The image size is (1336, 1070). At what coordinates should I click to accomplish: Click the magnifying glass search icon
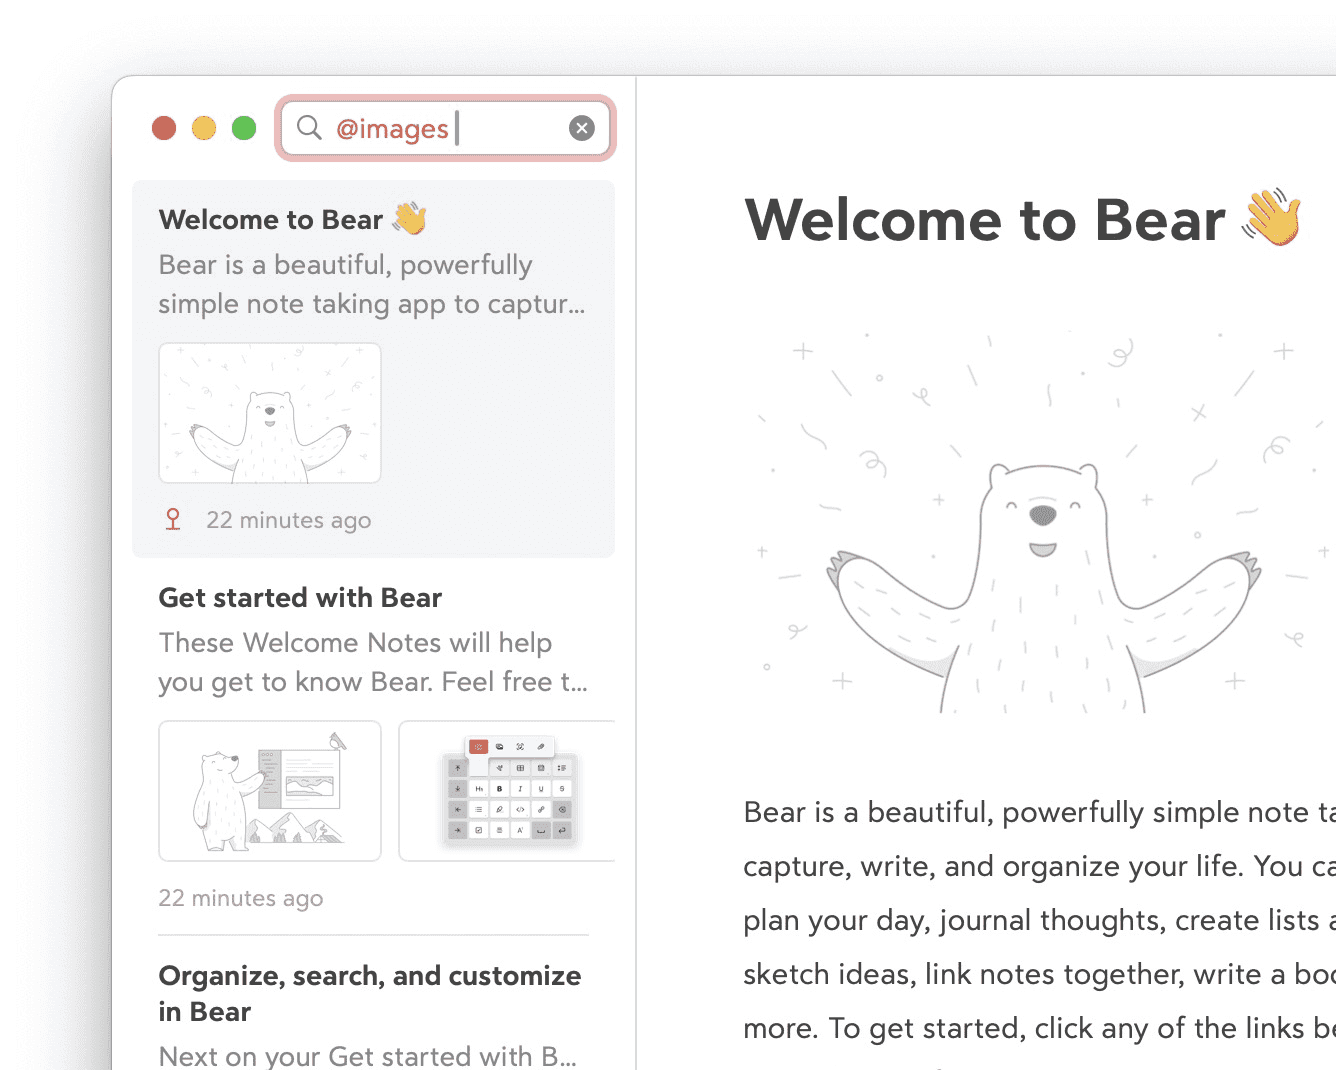[x=309, y=127]
